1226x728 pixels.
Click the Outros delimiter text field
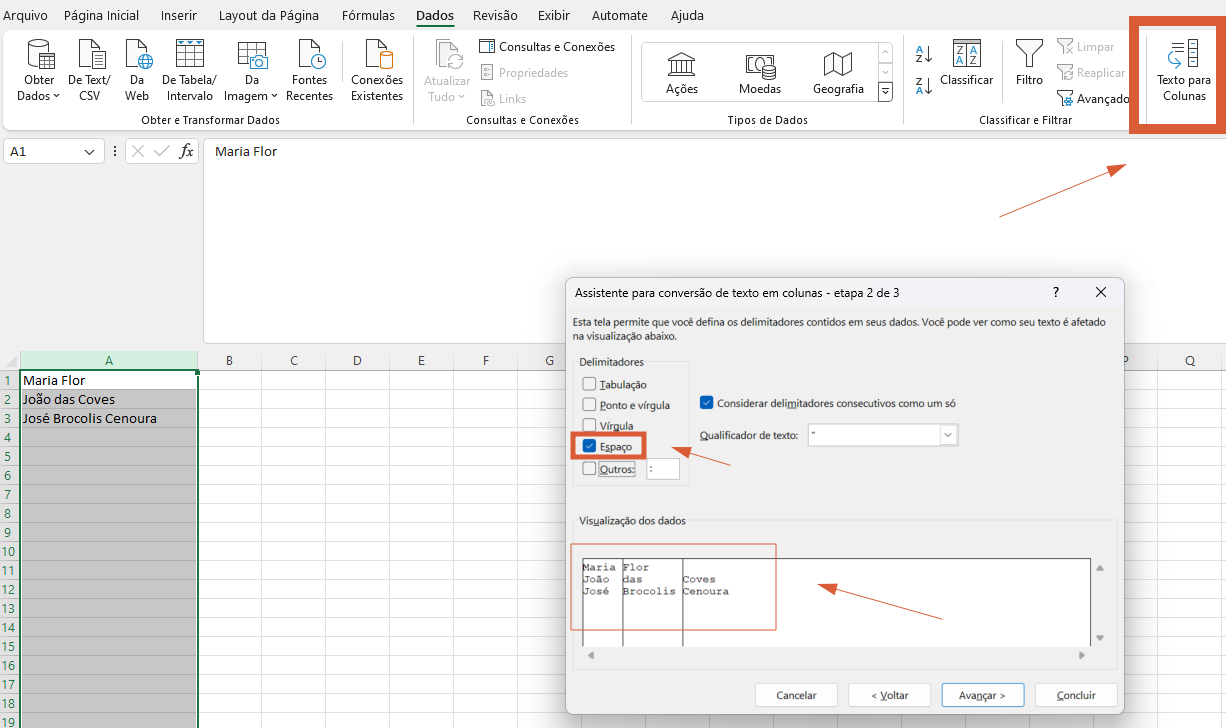coord(662,469)
